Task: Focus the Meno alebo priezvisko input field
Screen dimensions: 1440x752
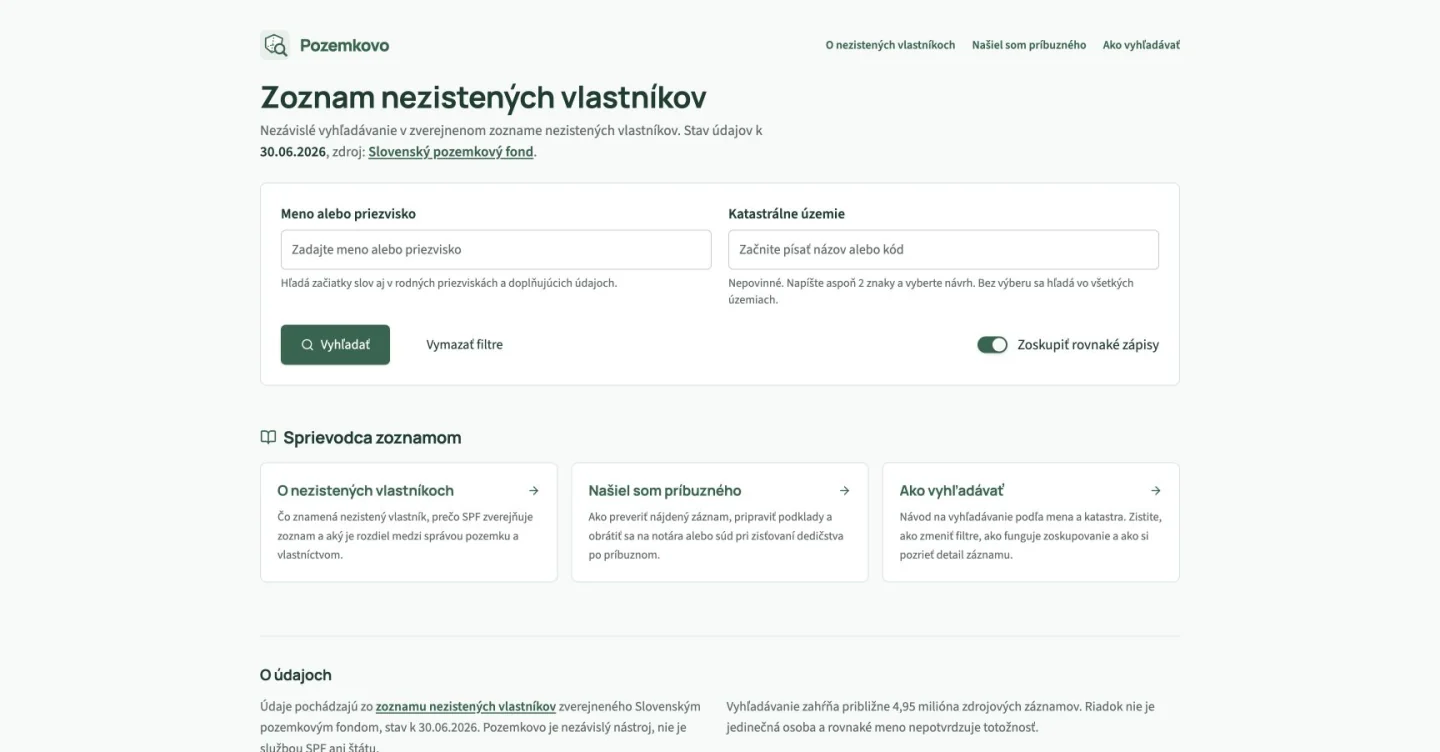Action: [x=496, y=250]
